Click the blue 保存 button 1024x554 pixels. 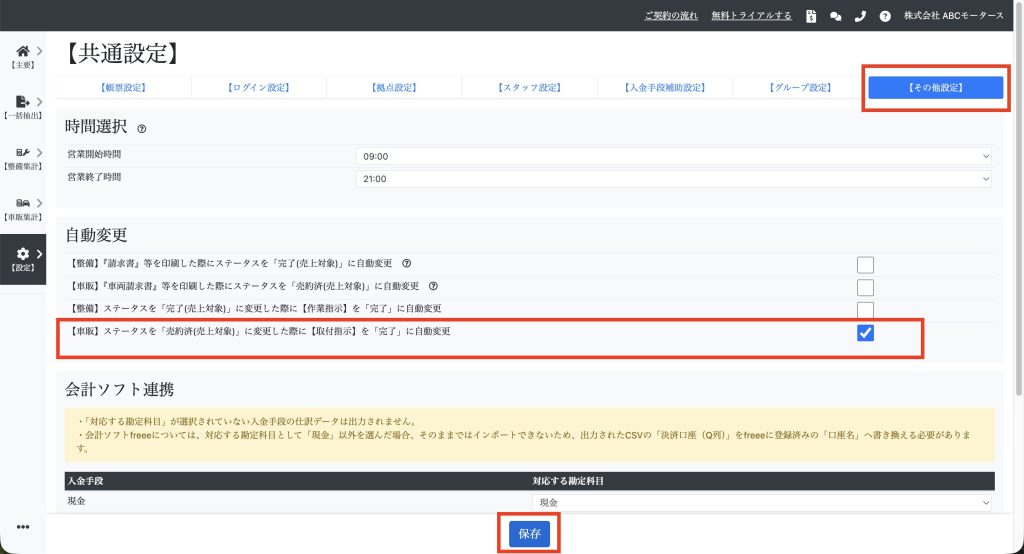(x=529, y=534)
